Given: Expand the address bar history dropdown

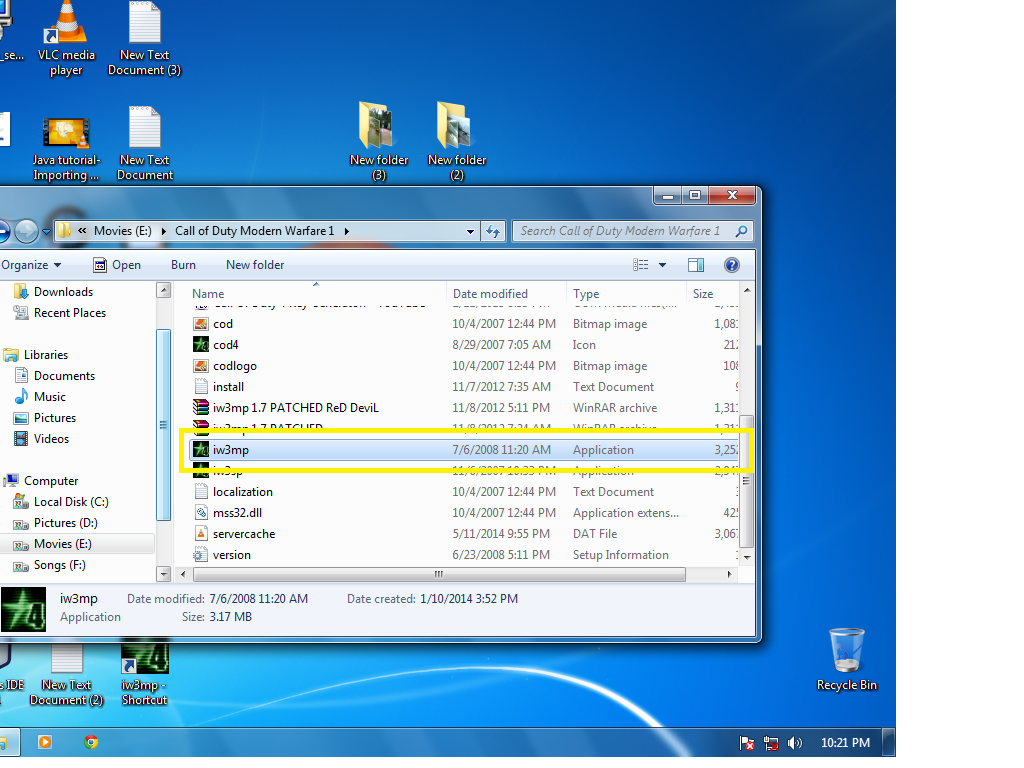Looking at the screenshot, I should (x=469, y=230).
